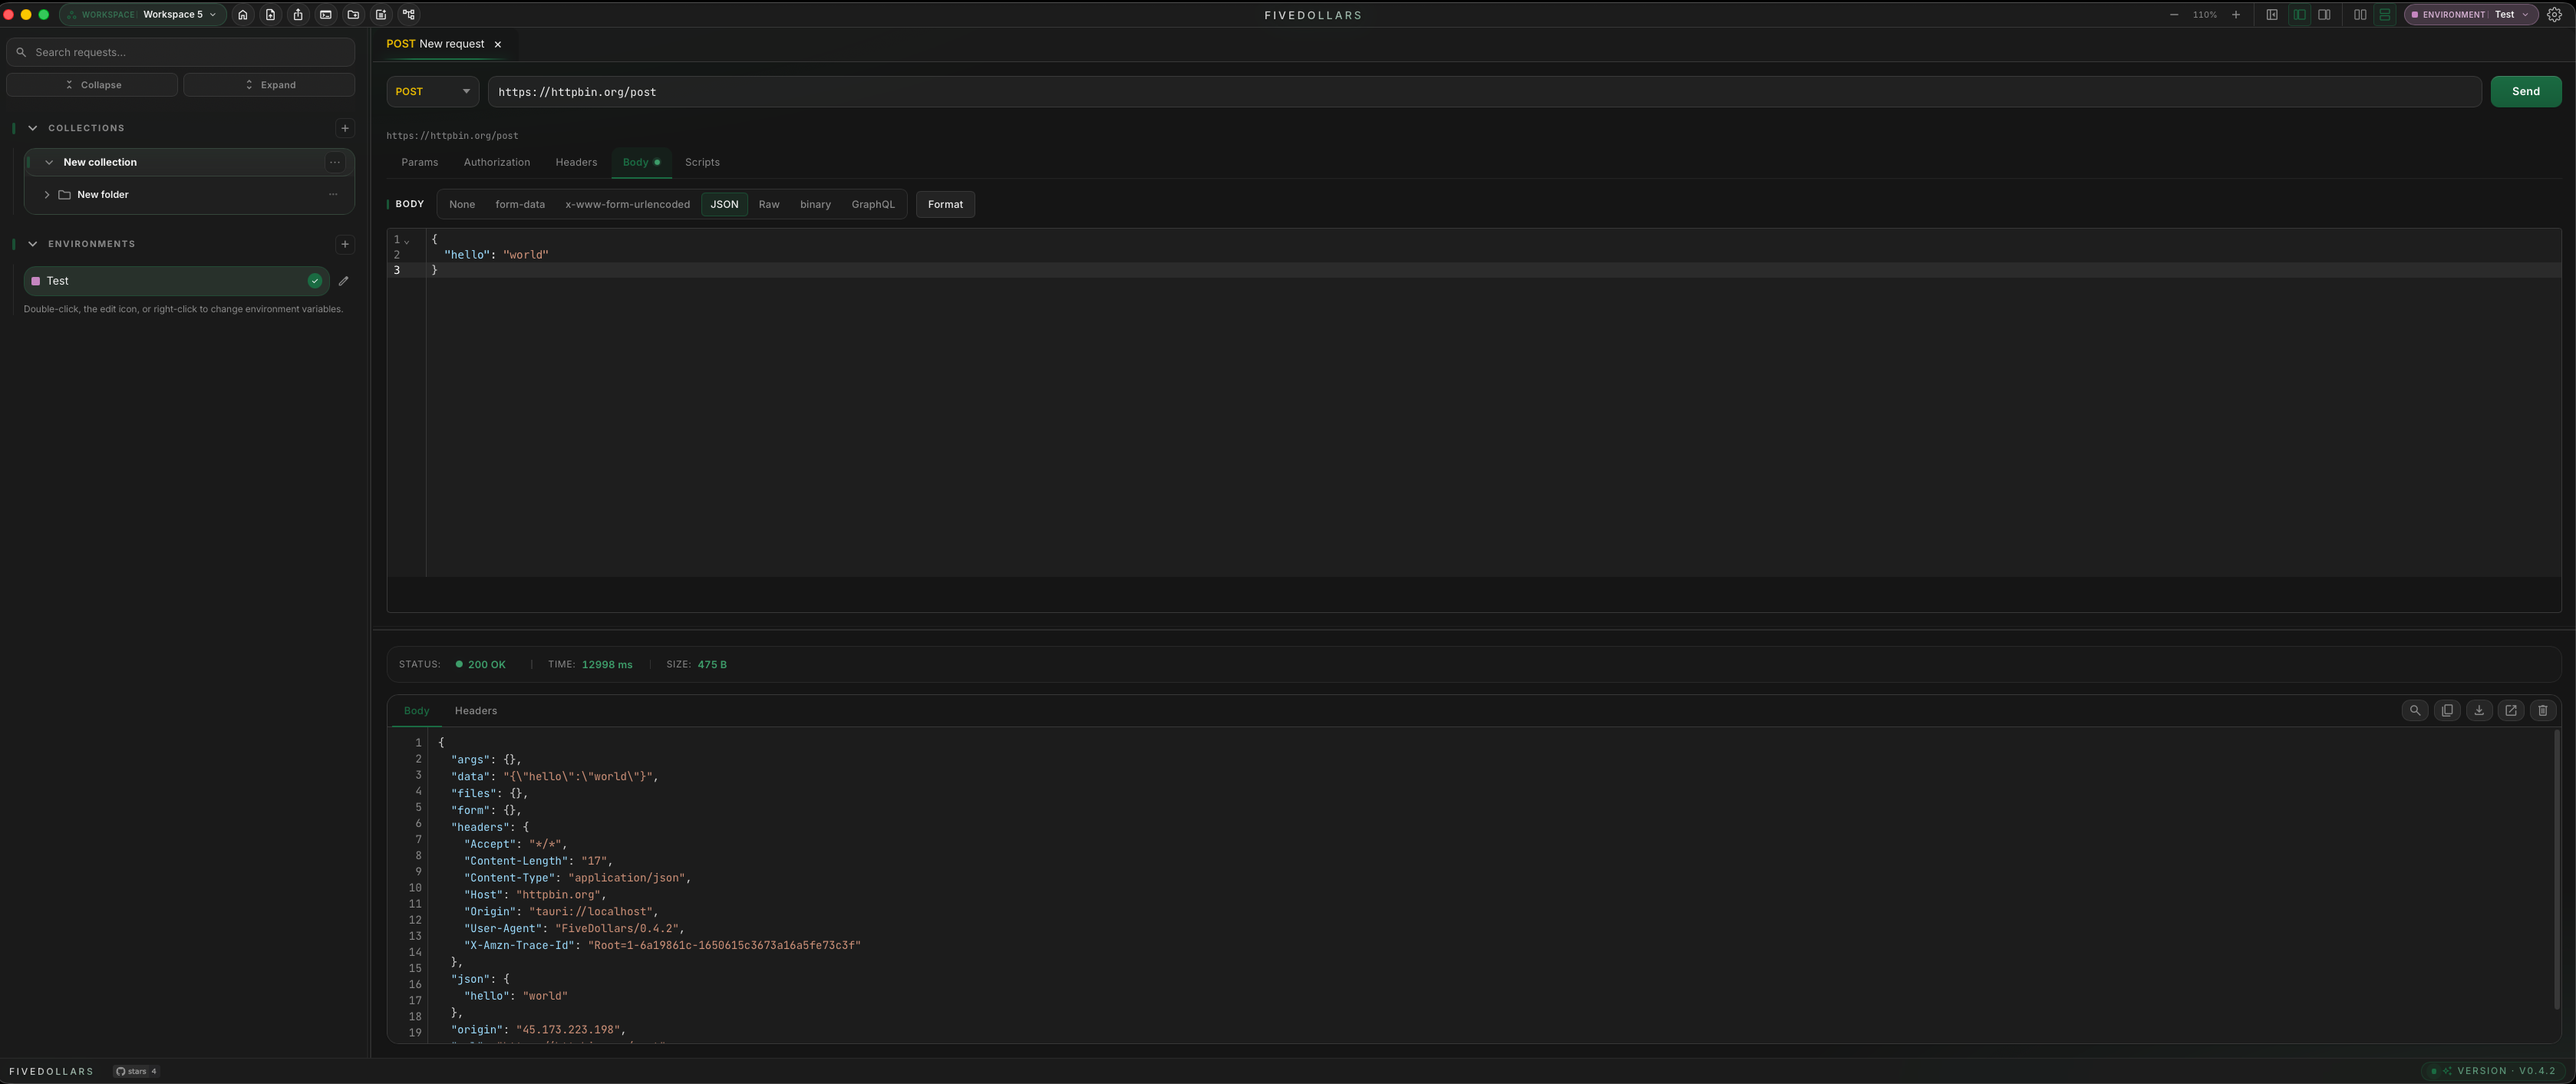2576x1084 pixels.
Task: Open the tree structure icon in toolbar
Action: pyautogui.click(x=409, y=15)
